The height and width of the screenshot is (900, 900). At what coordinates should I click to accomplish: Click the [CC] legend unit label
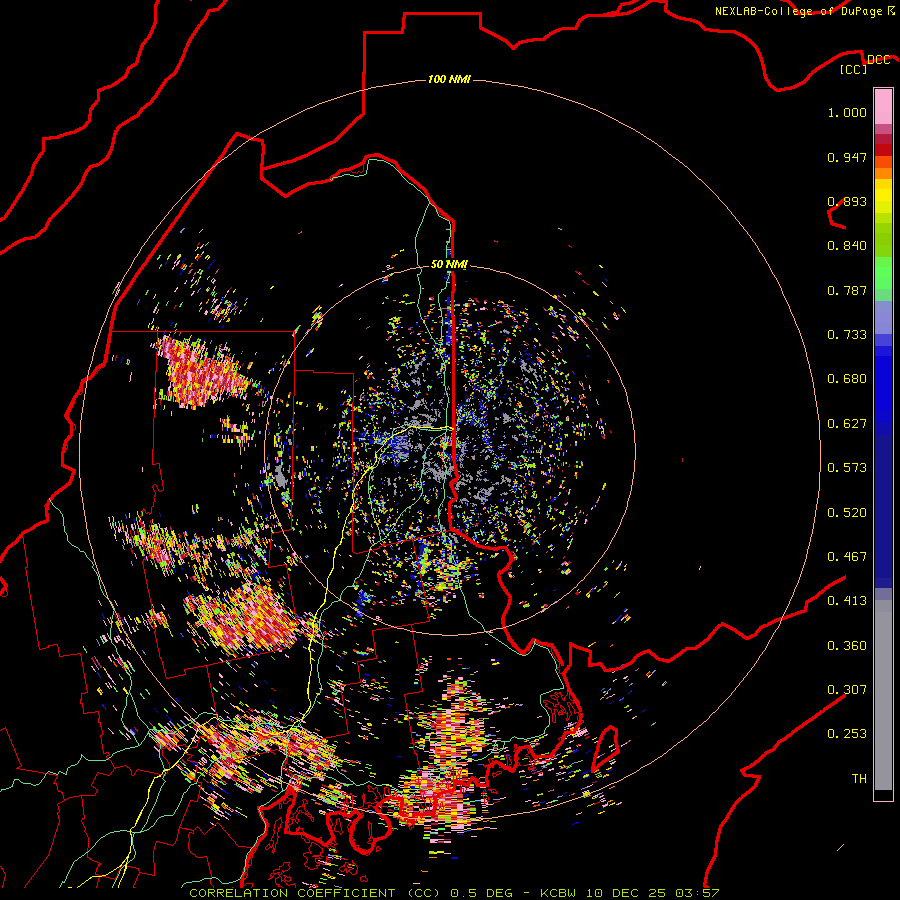tap(854, 69)
